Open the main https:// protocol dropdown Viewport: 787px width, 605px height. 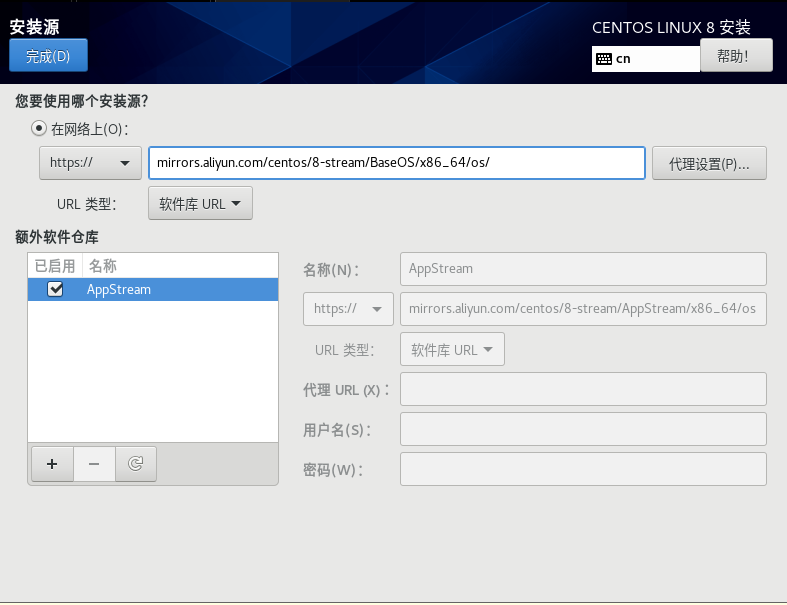[x=90, y=163]
